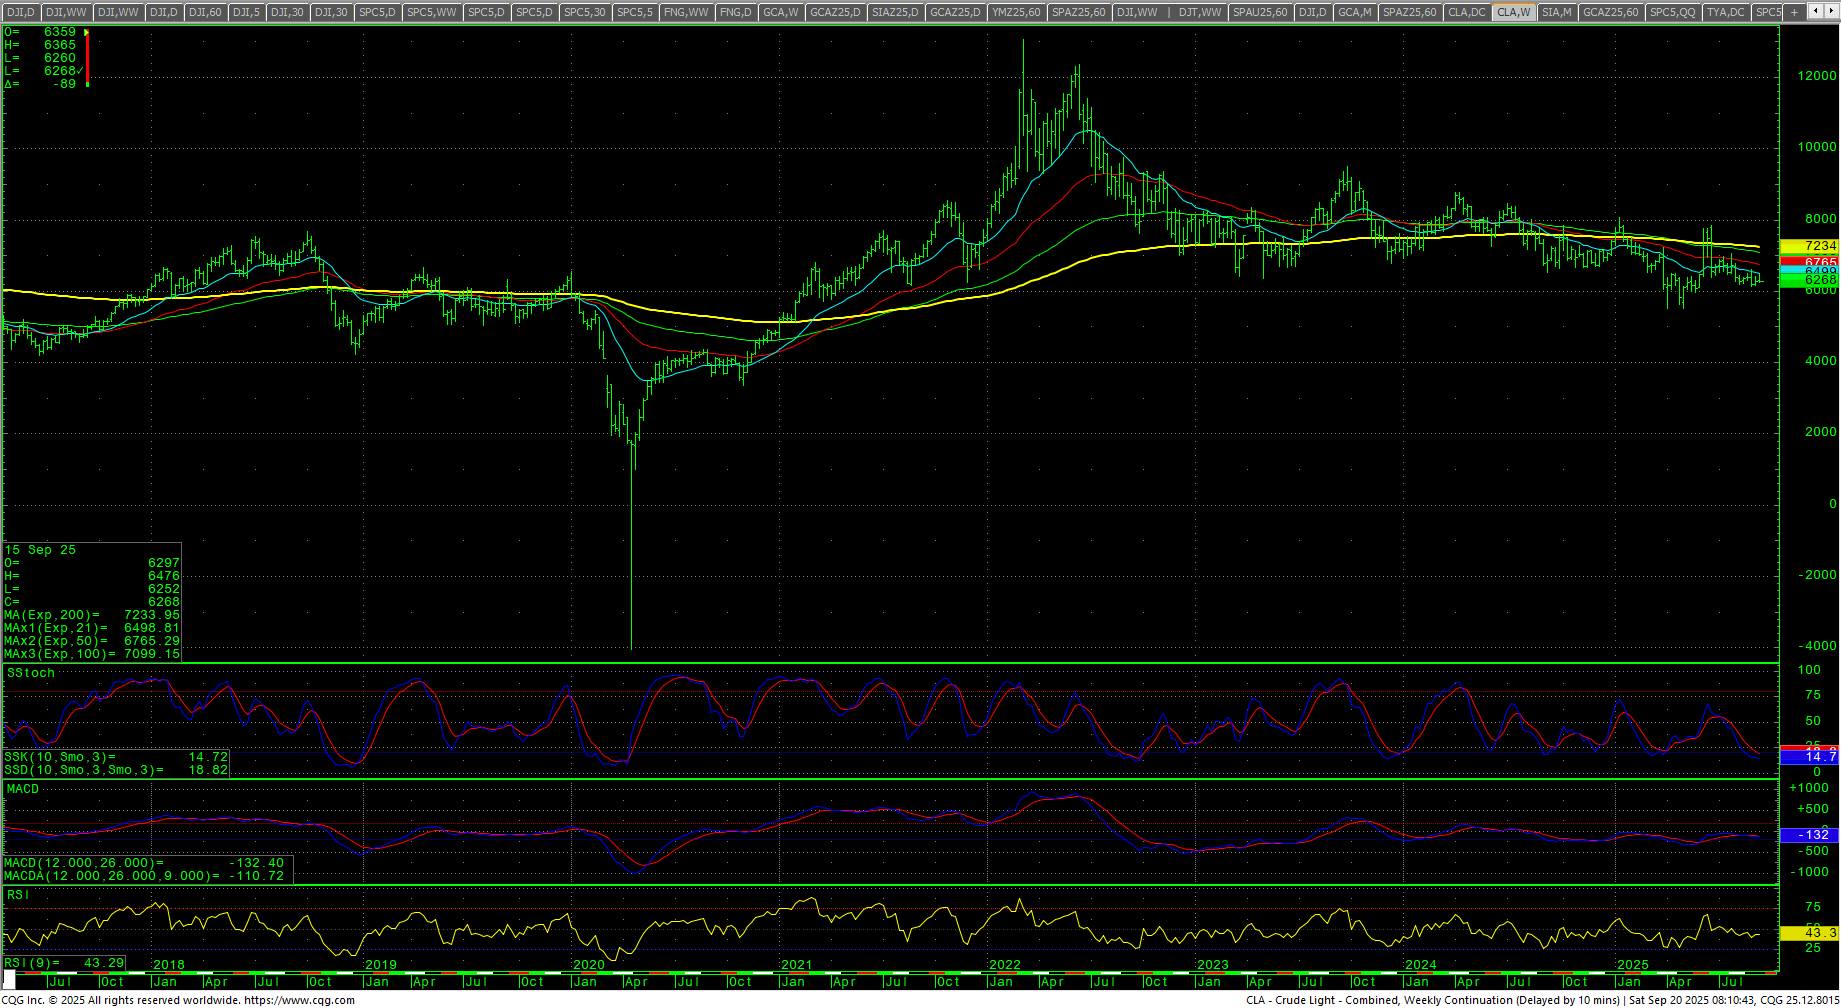Image resolution: width=1841 pixels, height=1008 pixels.
Task: Click the 2022 label on time axis
Action: pyautogui.click(x=1004, y=965)
